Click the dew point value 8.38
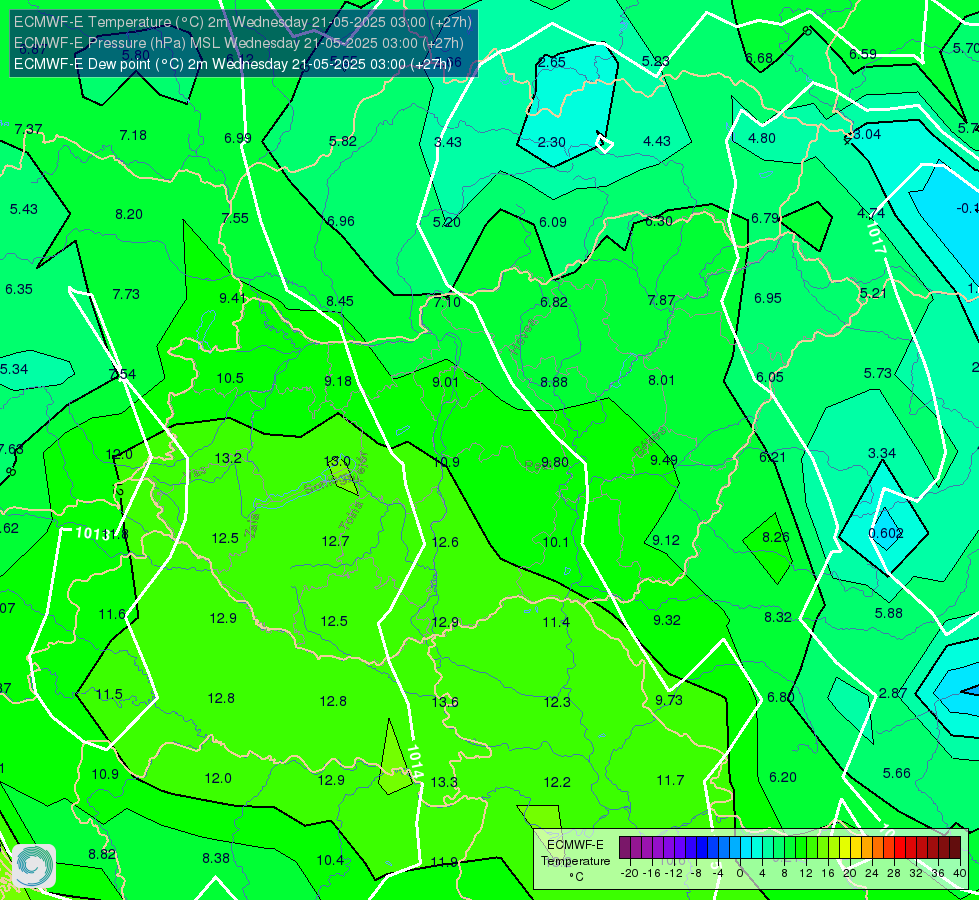Viewport: 979px width, 900px height. (x=216, y=858)
